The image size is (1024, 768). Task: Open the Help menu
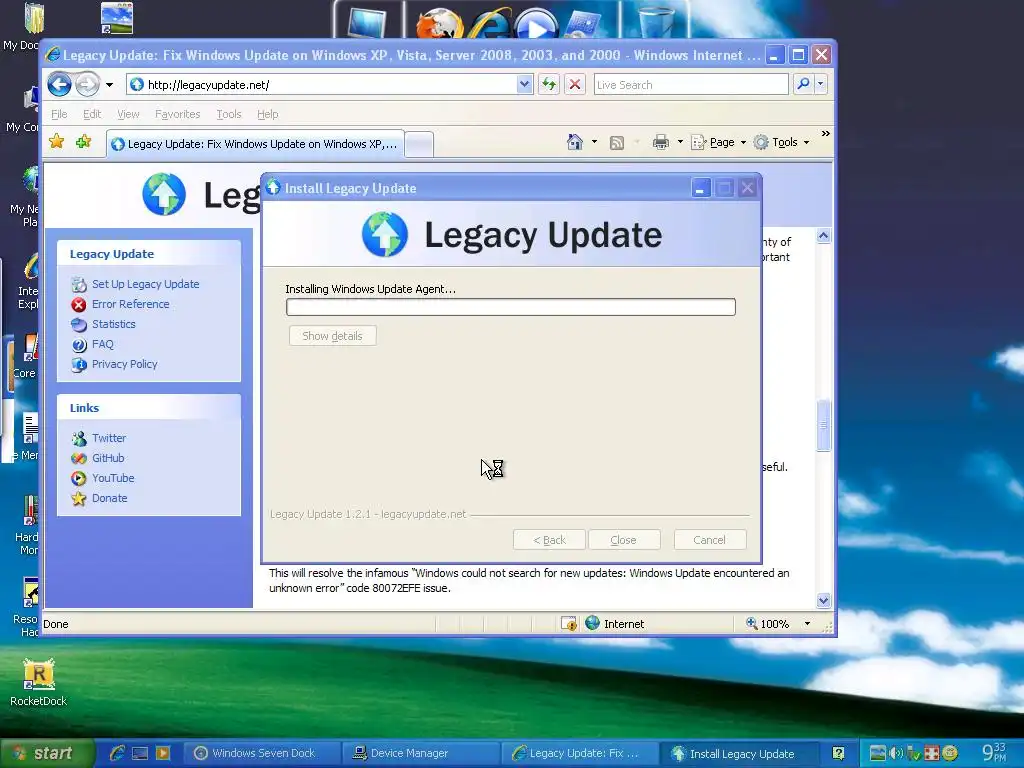[x=268, y=114]
